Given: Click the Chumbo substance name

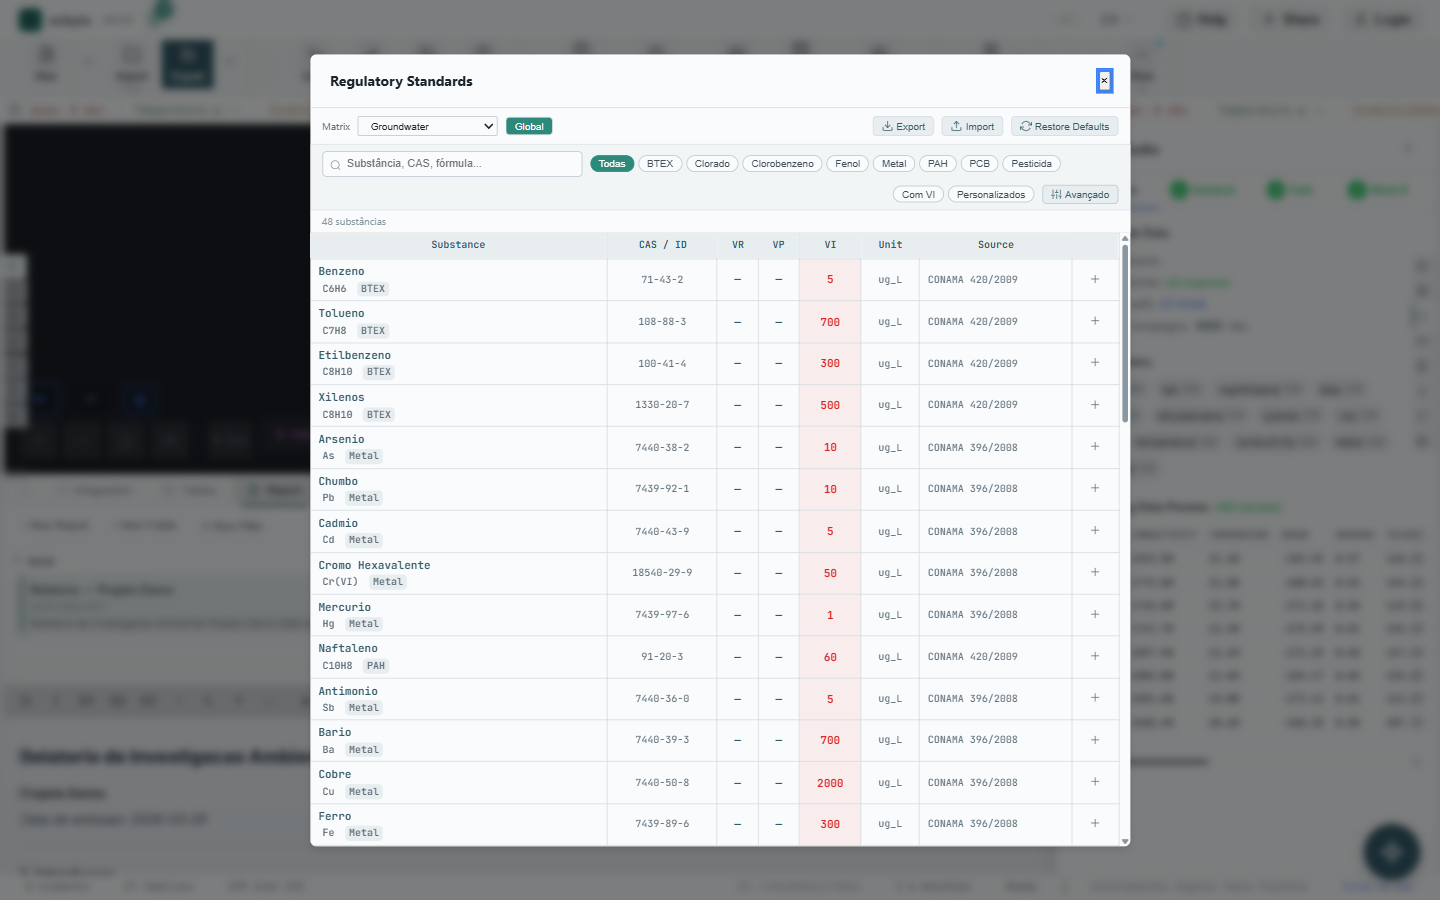Looking at the screenshot, I should point(338,482).
